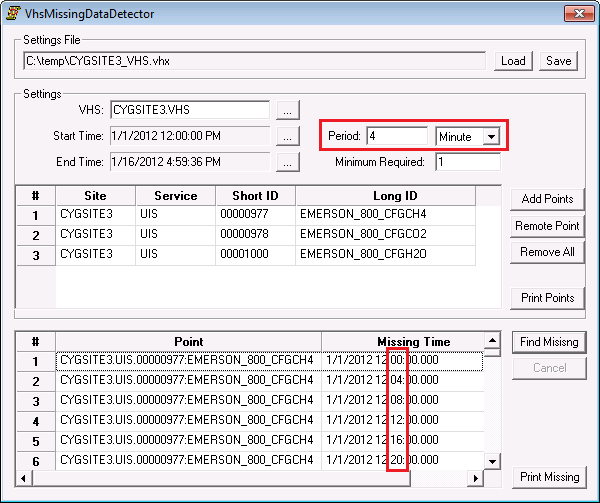Click the VHS name input field
The height and width of the screenshot is (503, 600).
[190, 110]
